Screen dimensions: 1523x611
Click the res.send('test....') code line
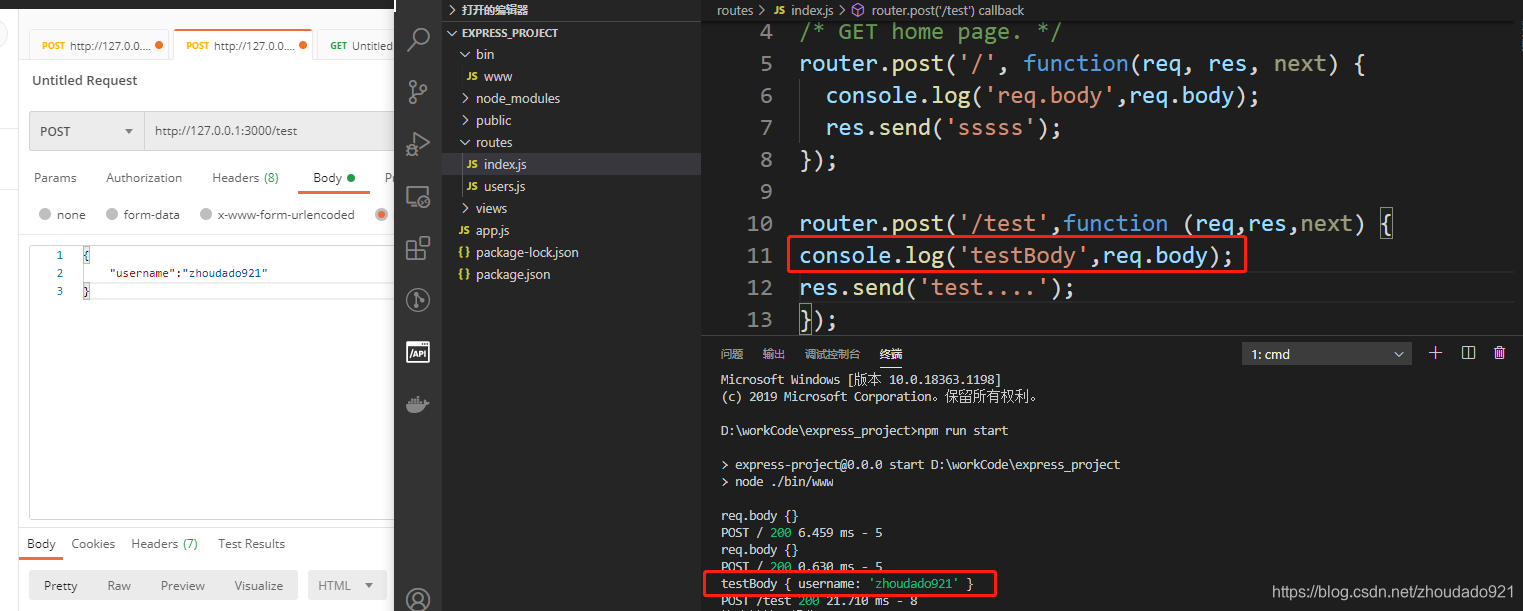pyautogui.click(x=937, y=288)
